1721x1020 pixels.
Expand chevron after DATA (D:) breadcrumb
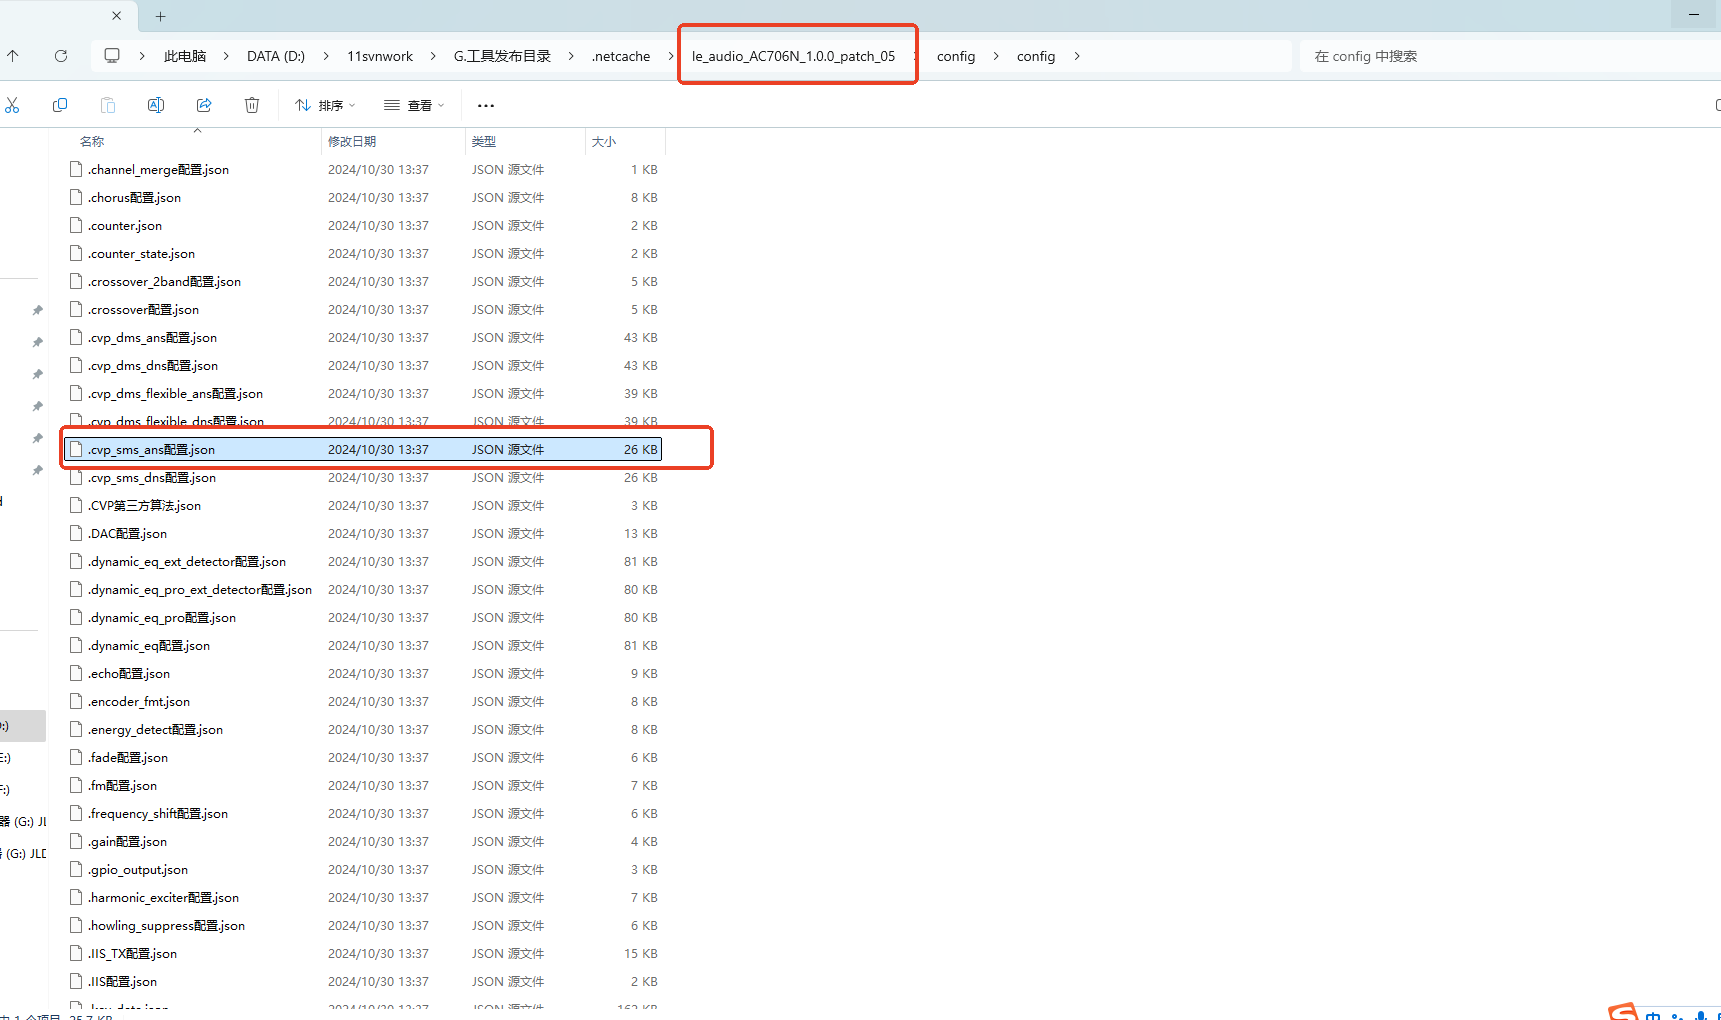(x=326, y=56)
